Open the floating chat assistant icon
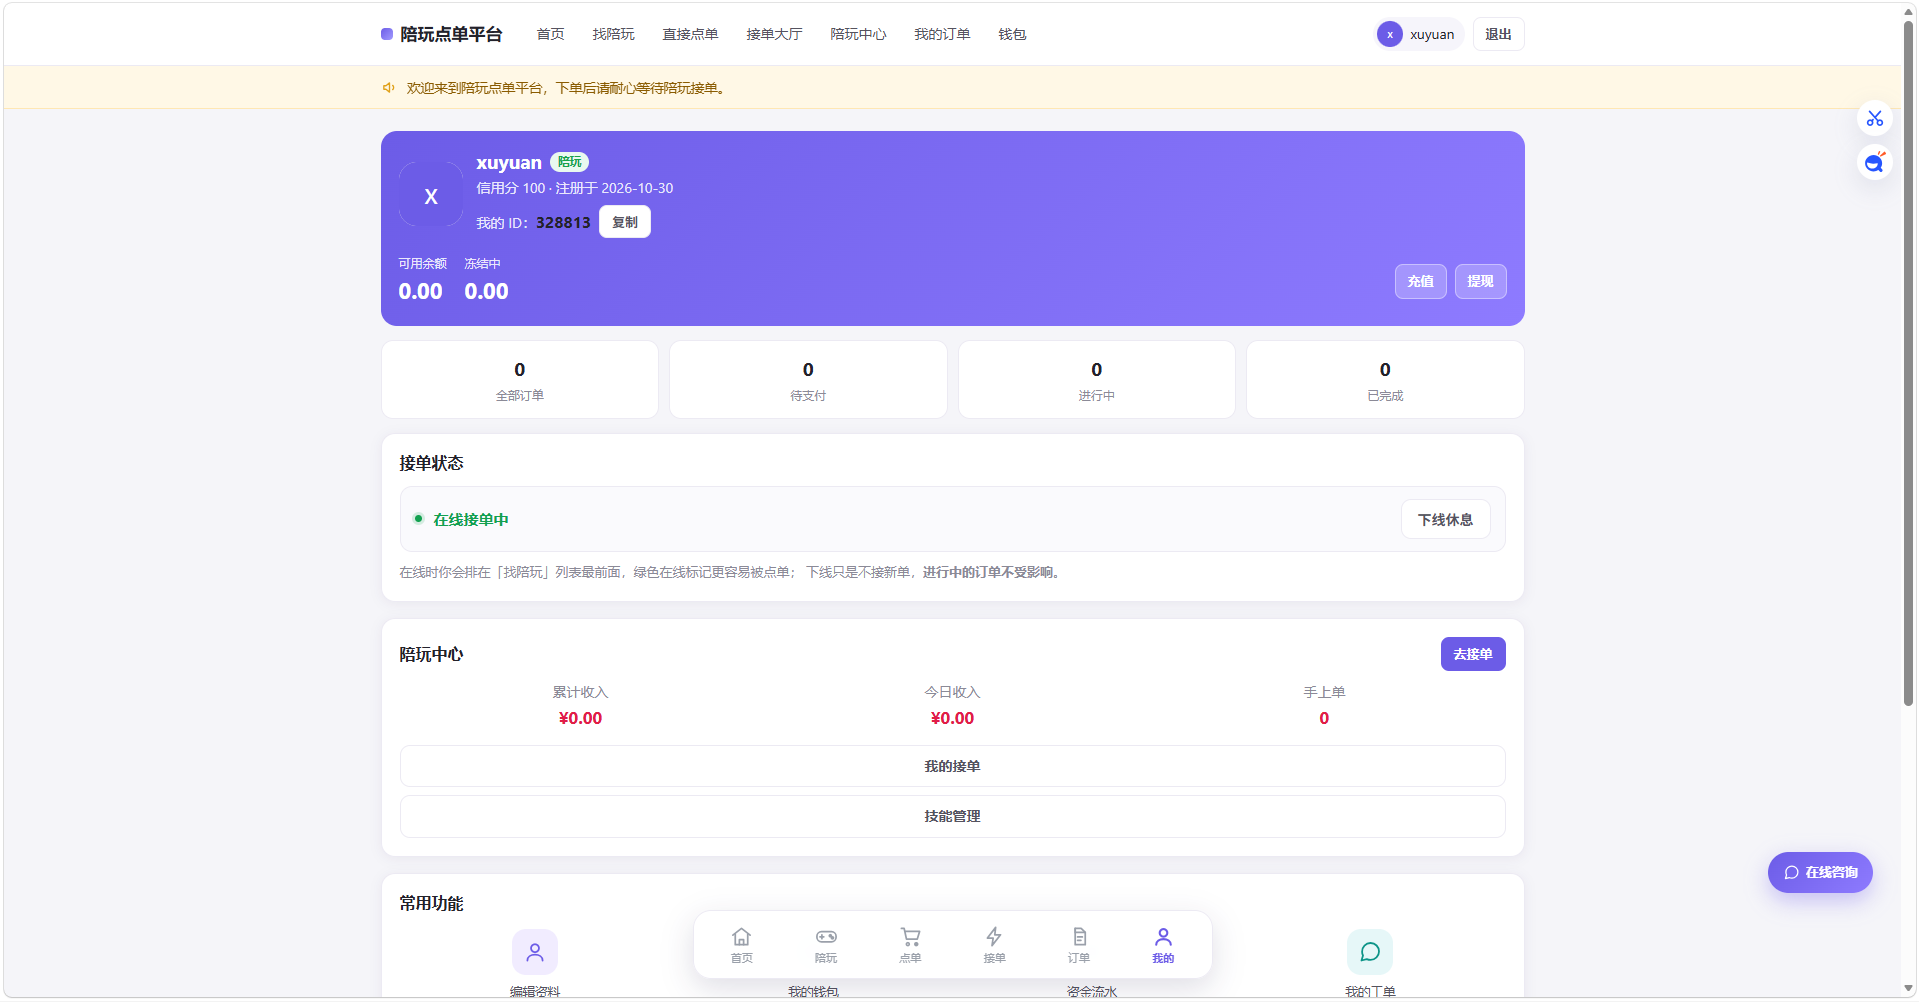This screenshot has width=1919, height=1002. click(x=1875, y=162)
